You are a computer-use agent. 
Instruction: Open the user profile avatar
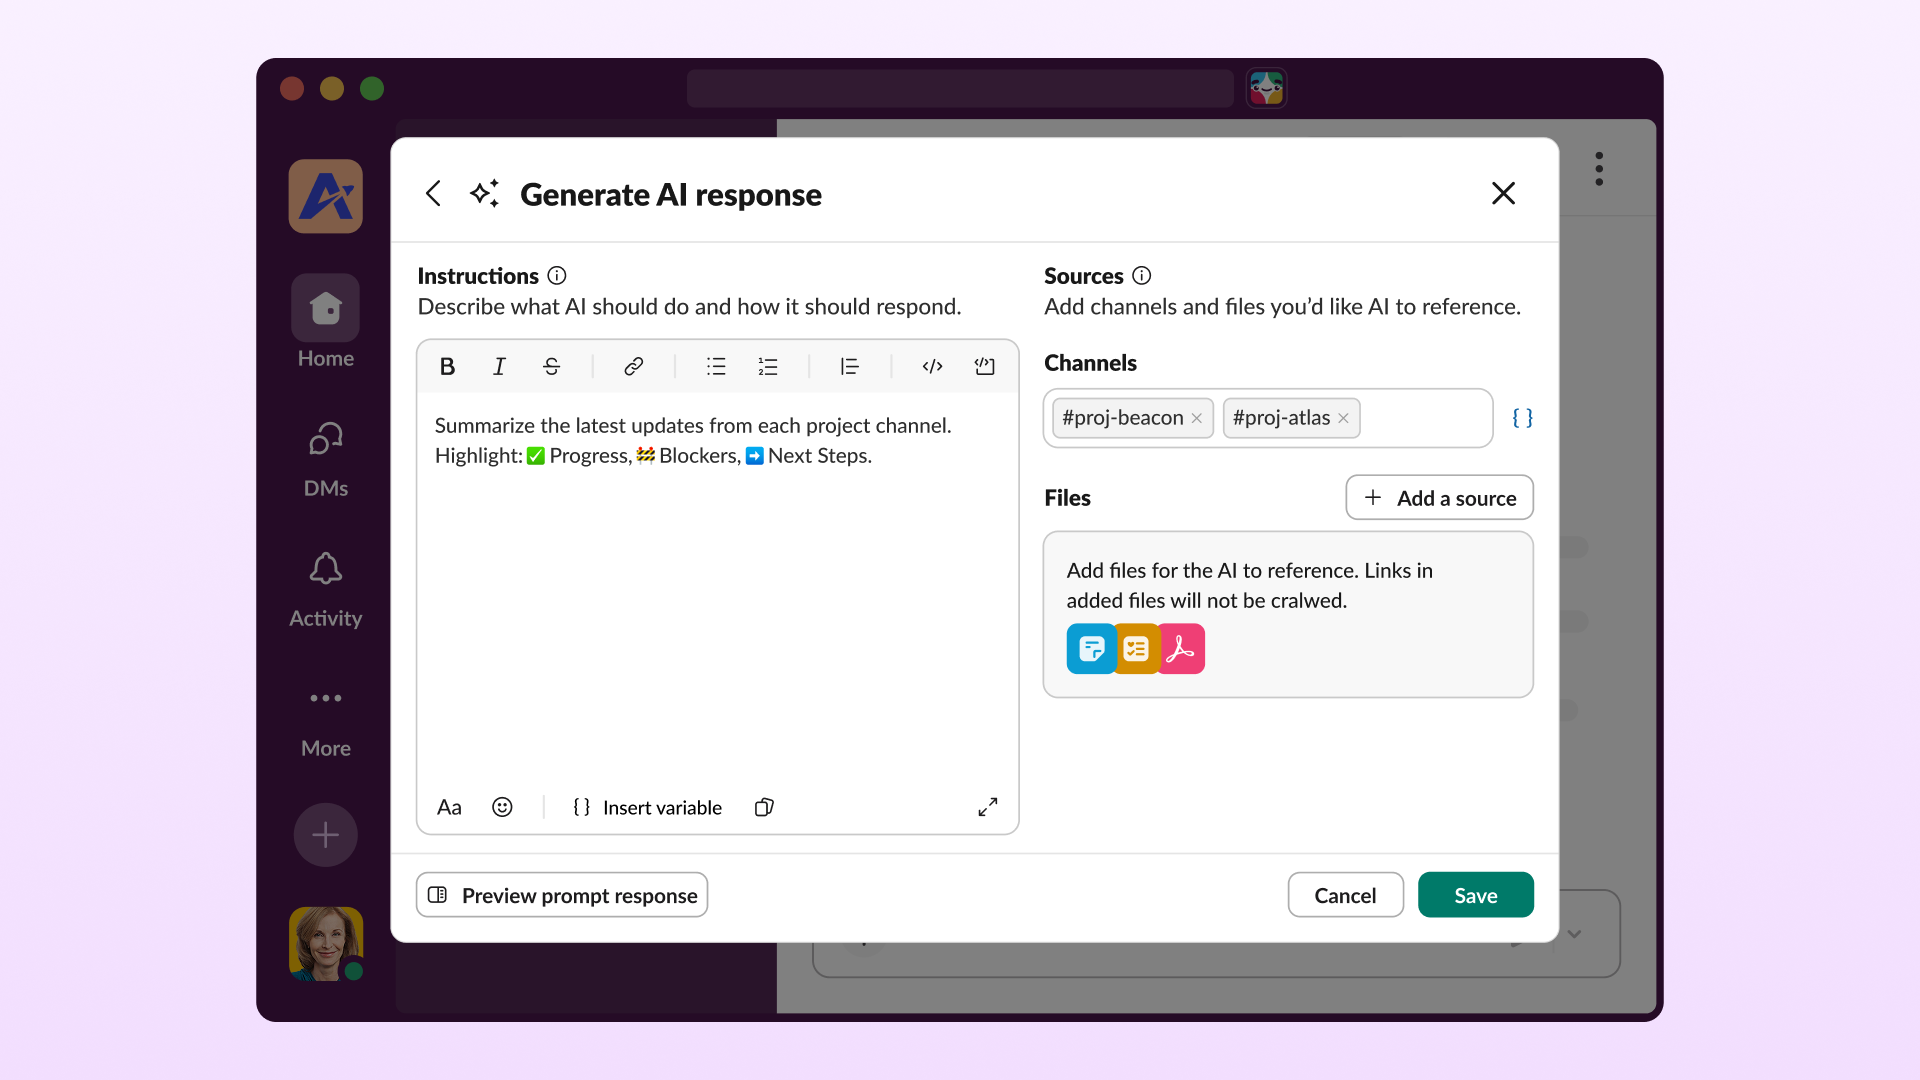click(x=326, y=944)
